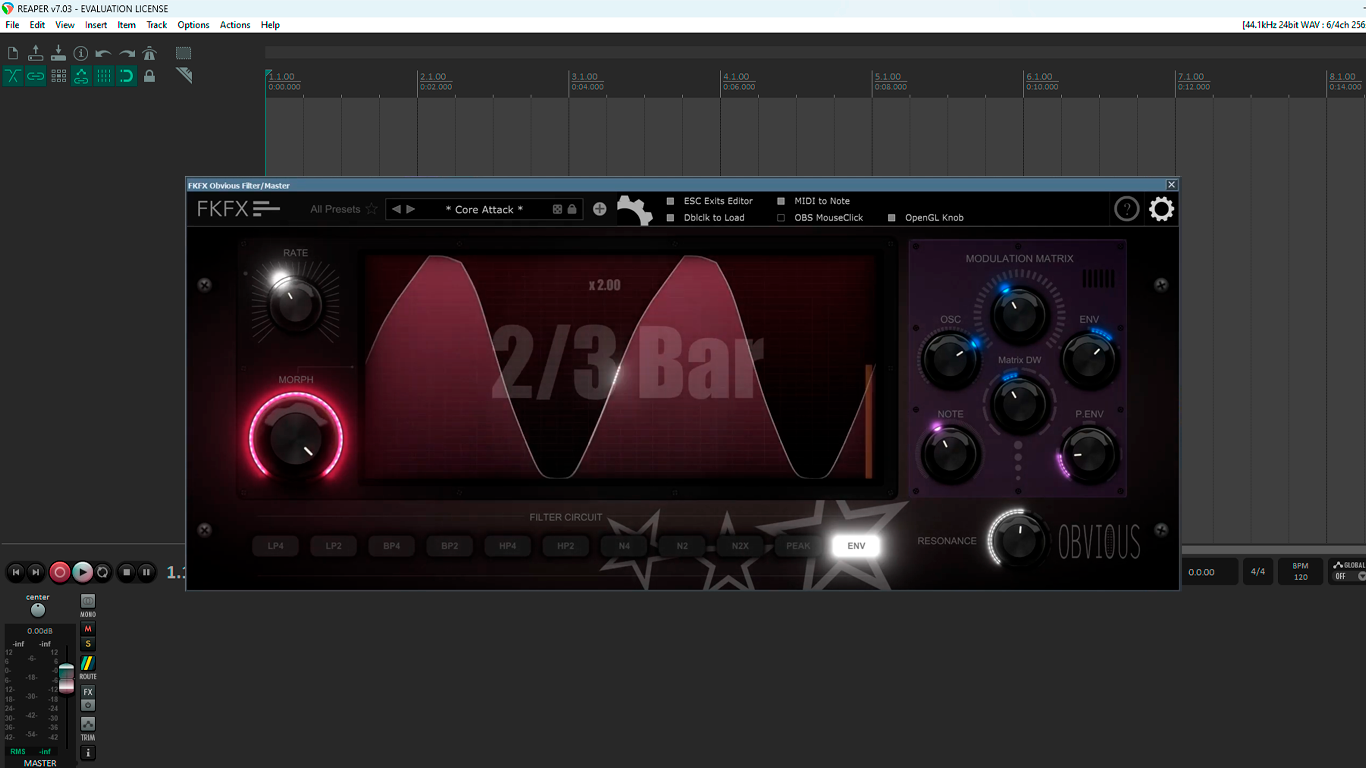Open the File menu
Image resolution: width=1366 pixels, height=768 pixels.
click(12, 25)
